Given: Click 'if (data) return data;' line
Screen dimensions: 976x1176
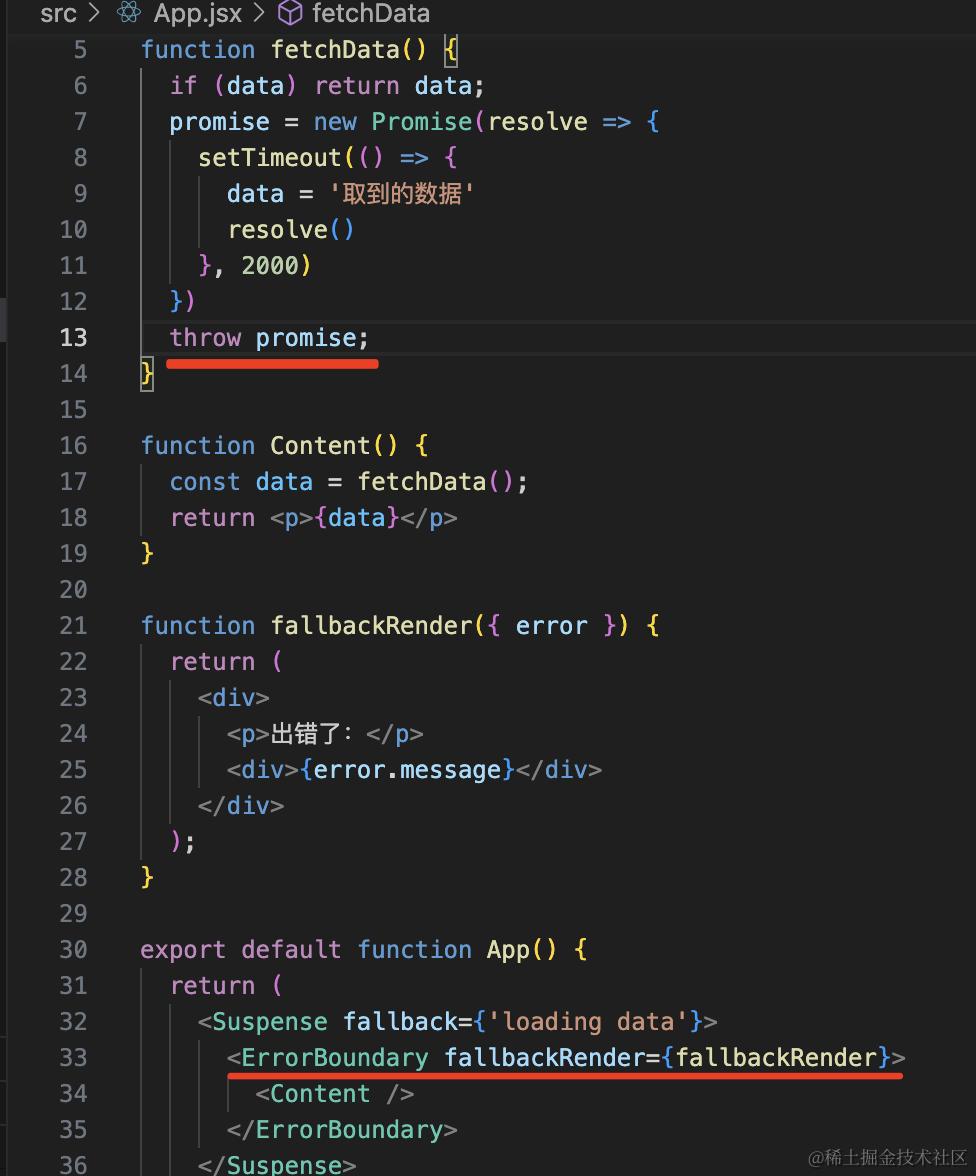Looking at the screenshot, I should pos(327,86).
